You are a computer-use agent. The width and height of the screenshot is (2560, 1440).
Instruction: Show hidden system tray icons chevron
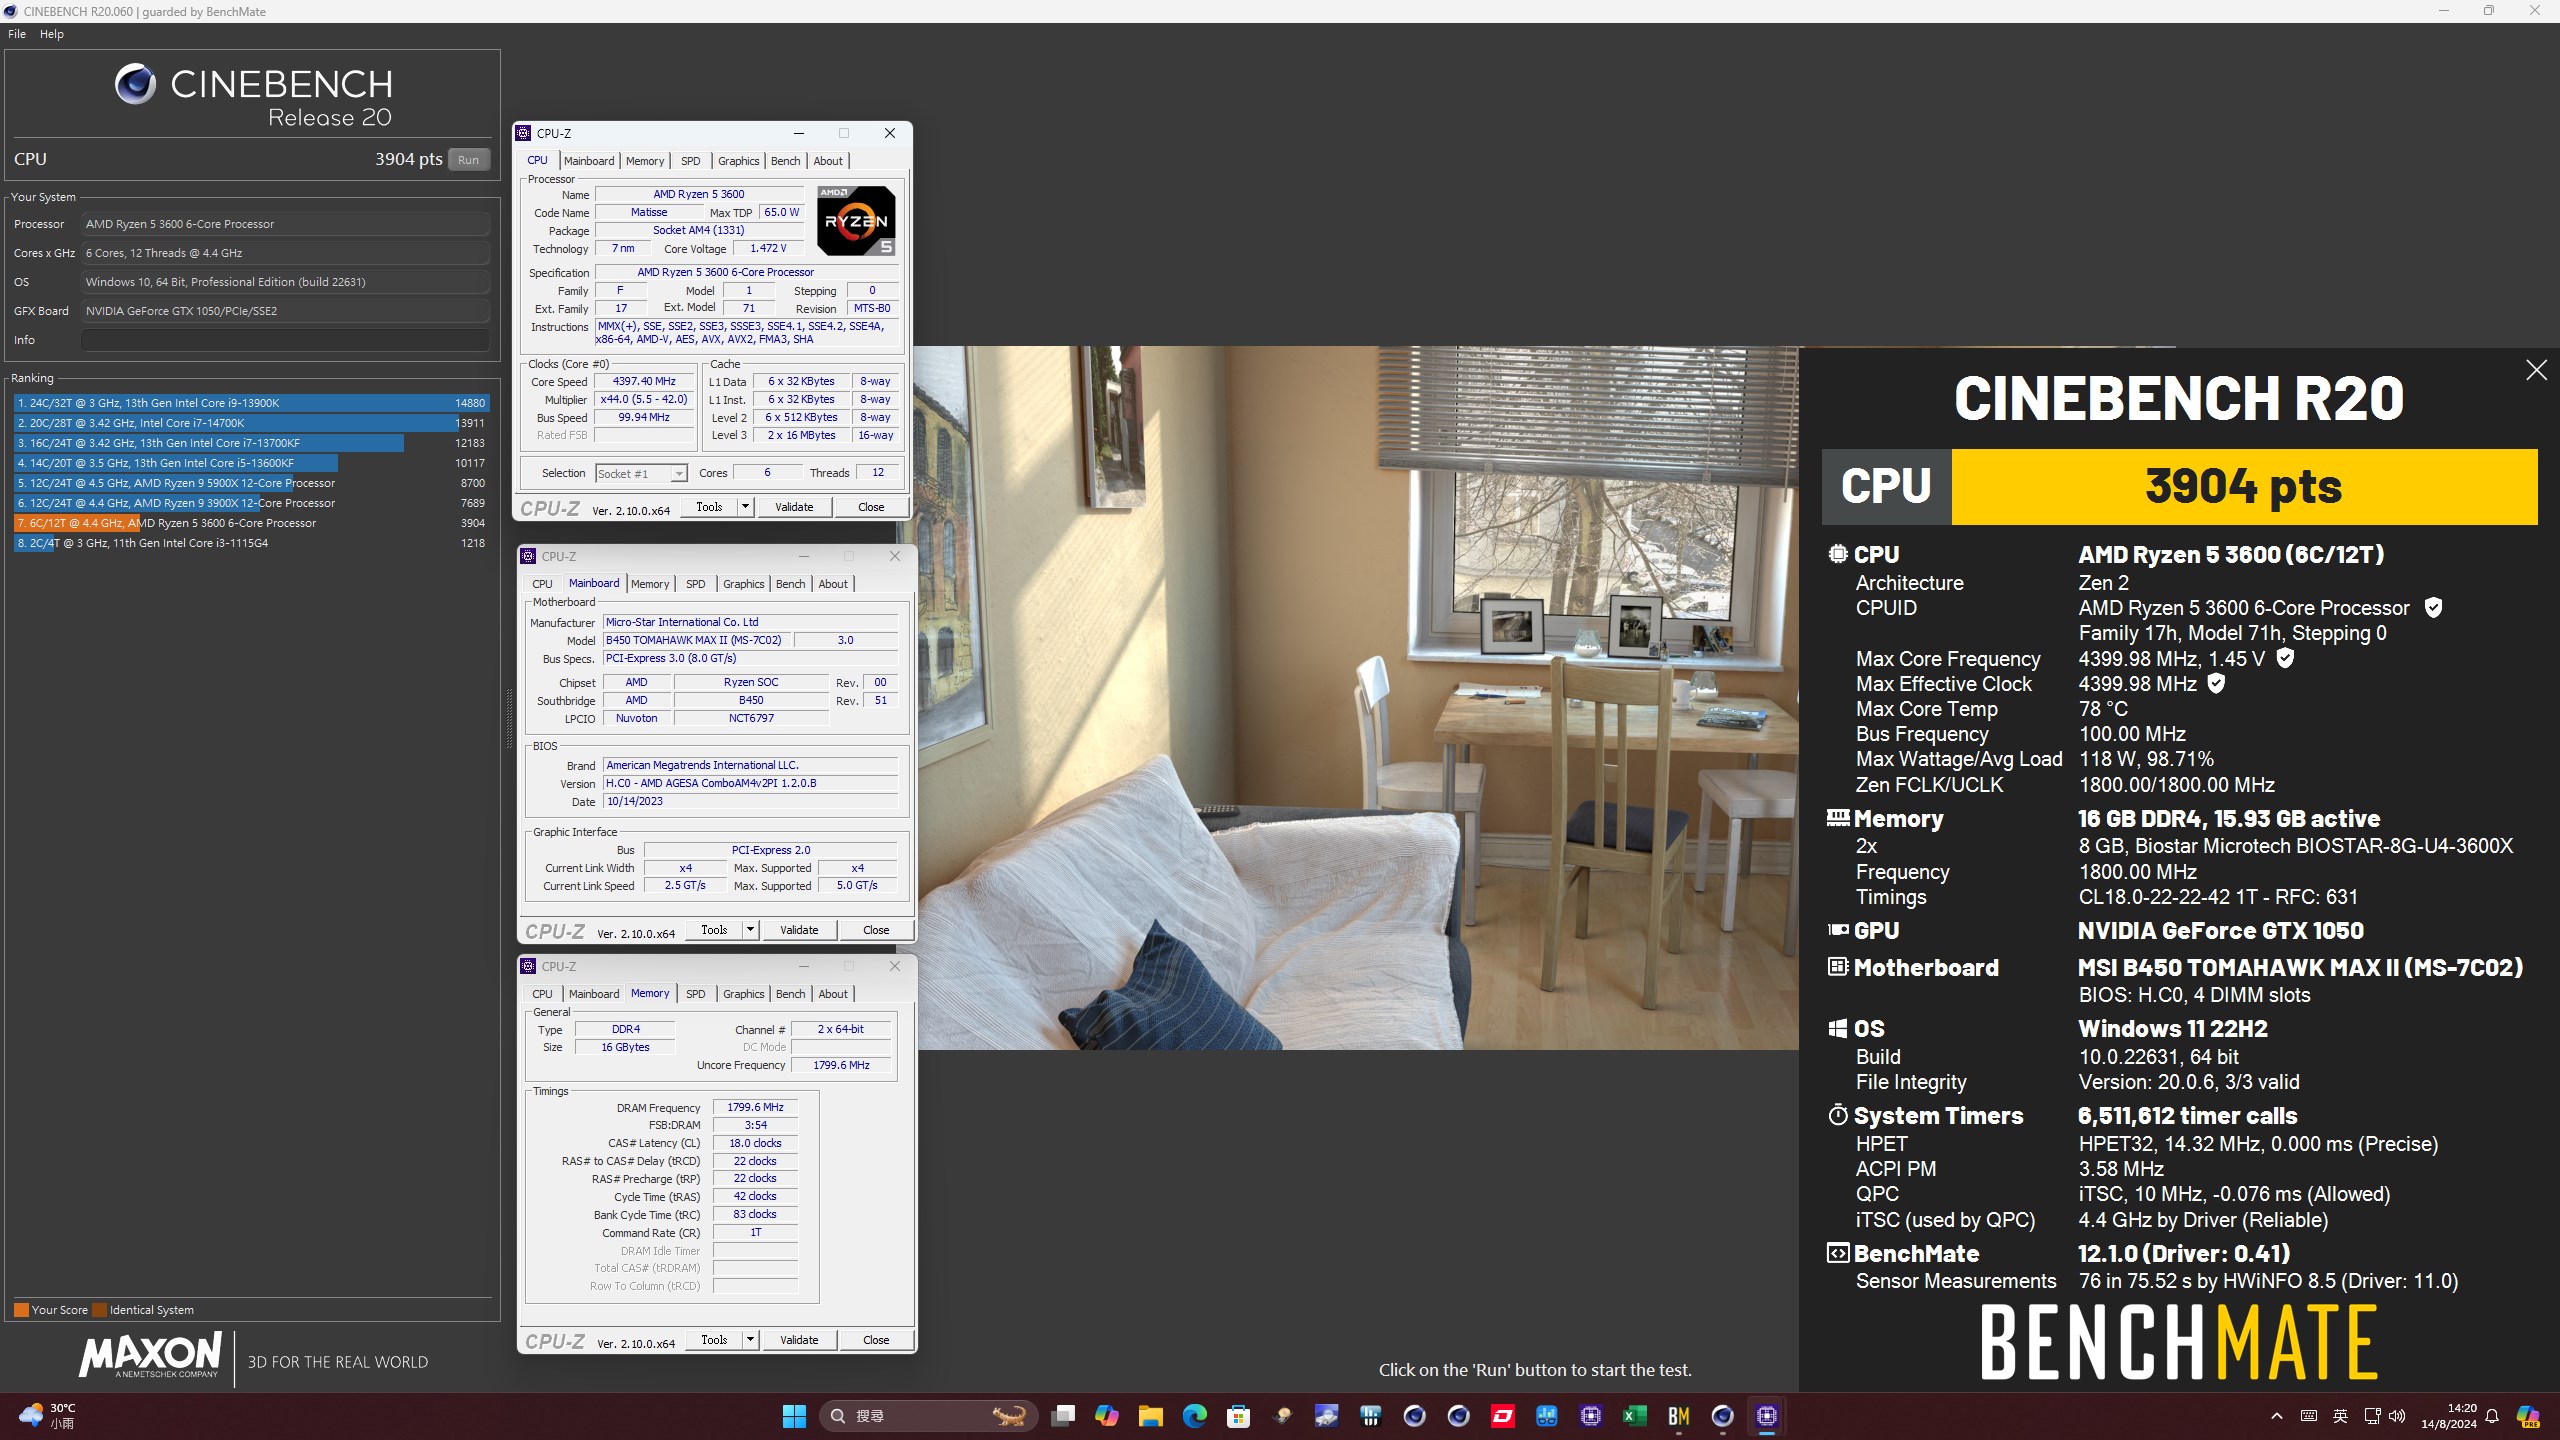click(x=2277, y=1416)
